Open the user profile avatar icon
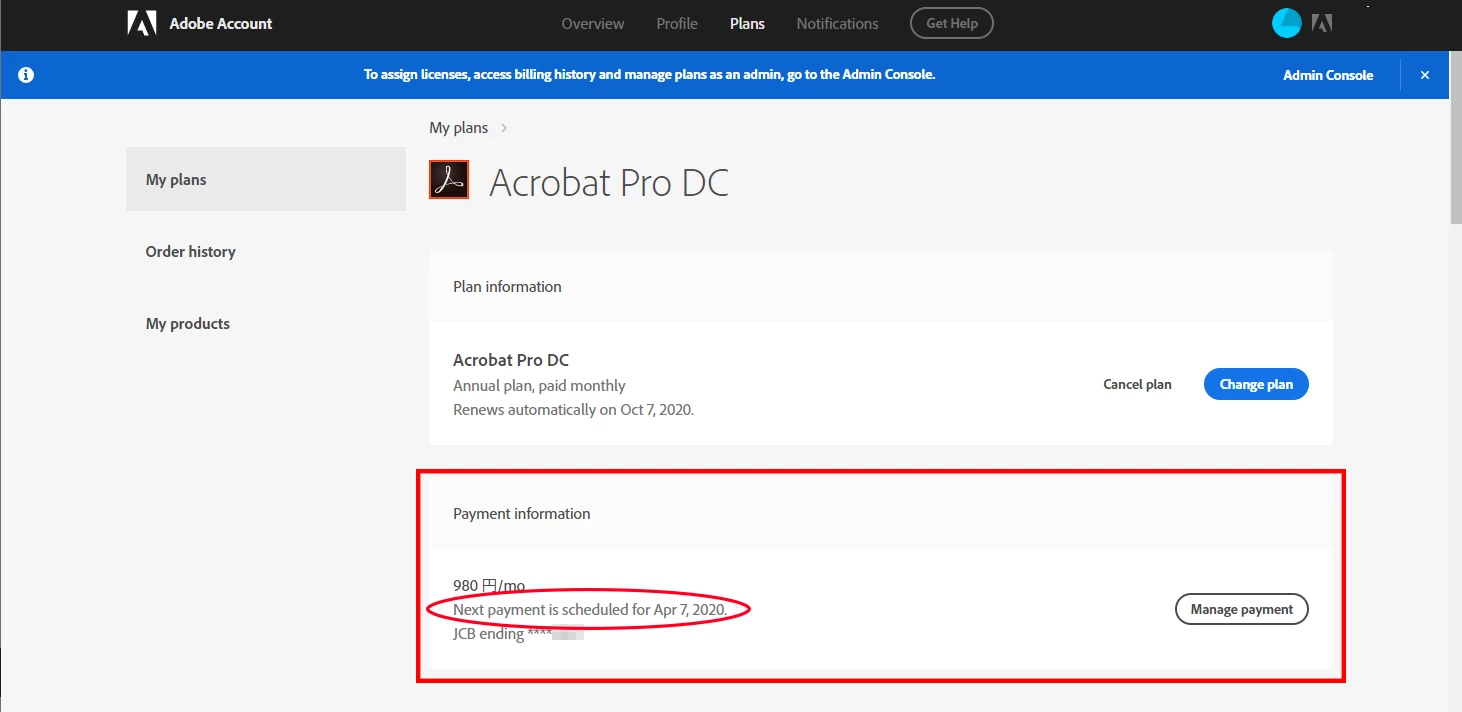This screenshot has width=1462, height=712. tap(1286, 23)
